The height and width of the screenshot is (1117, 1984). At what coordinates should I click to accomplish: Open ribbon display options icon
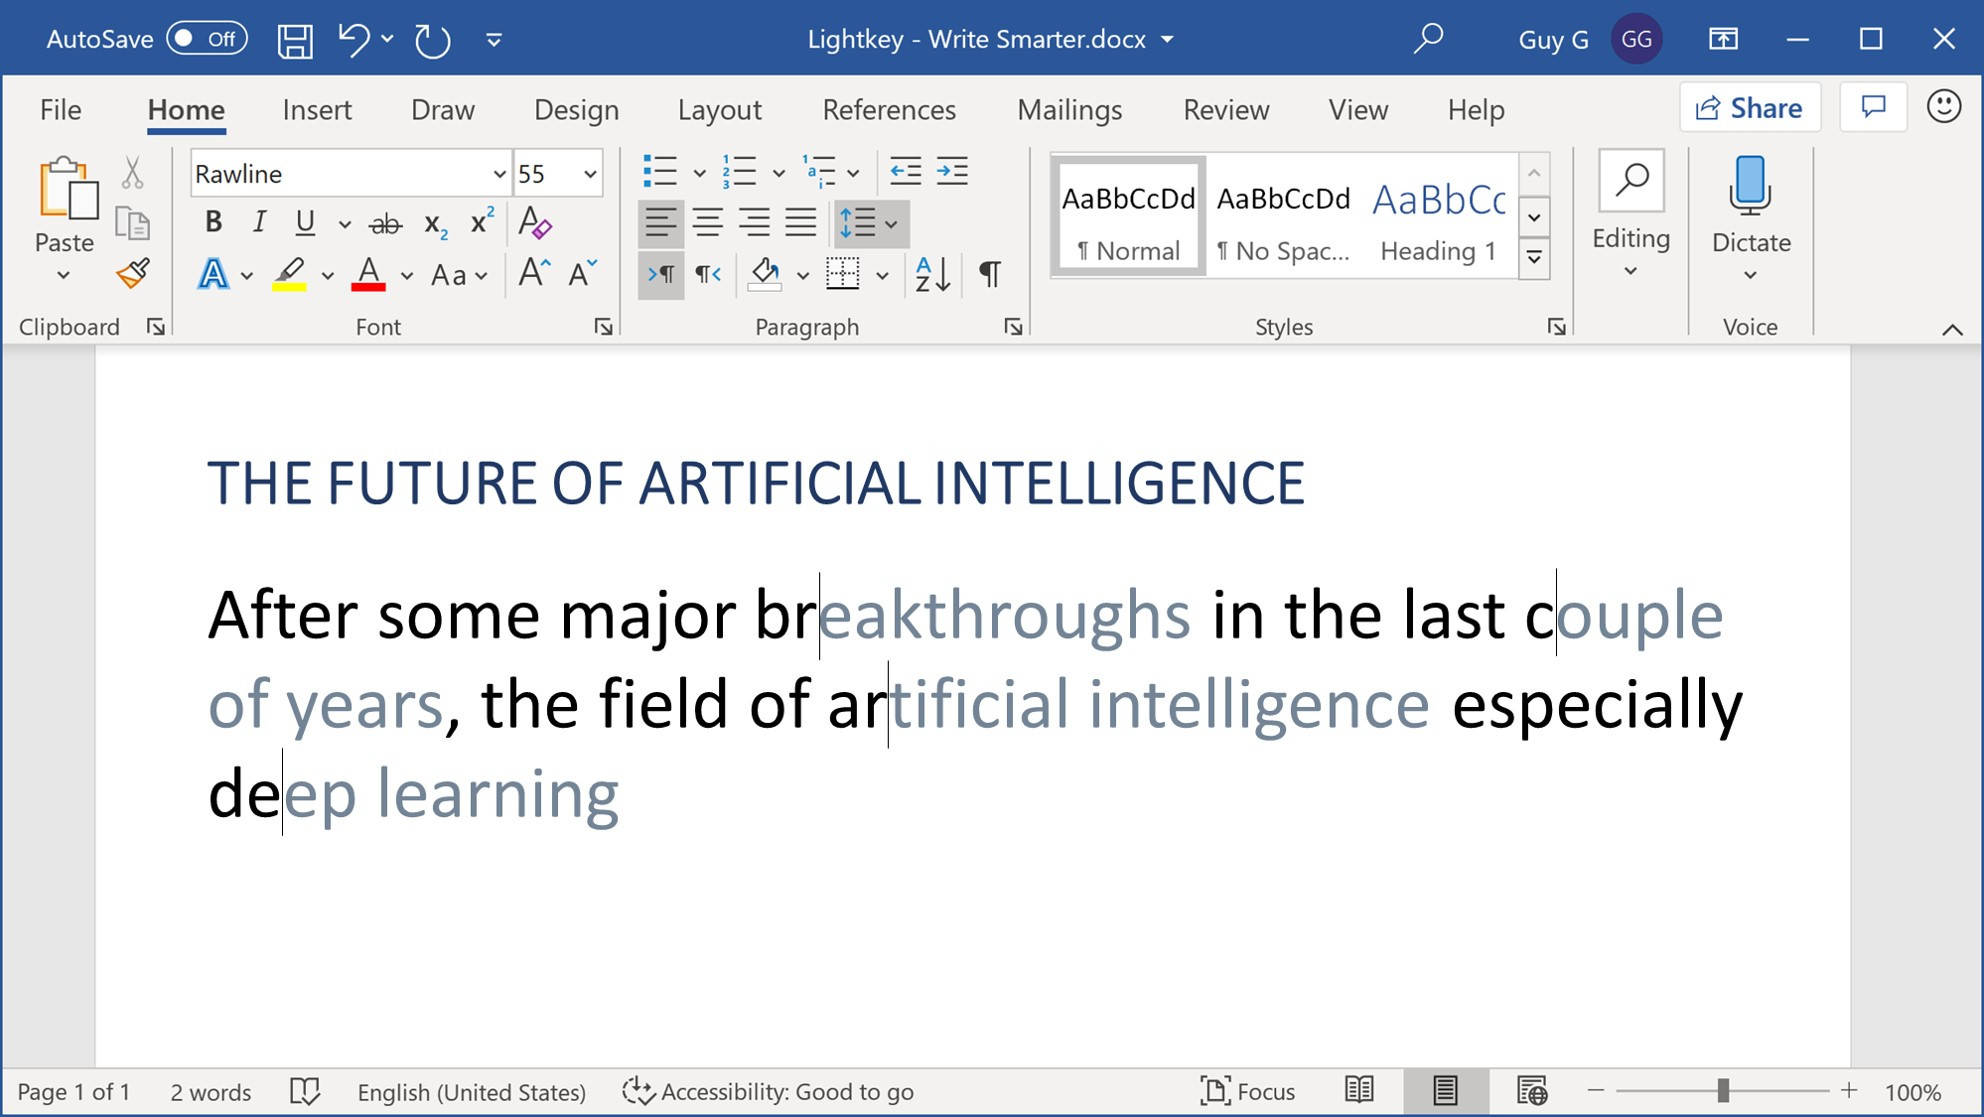click(1722, 39)
